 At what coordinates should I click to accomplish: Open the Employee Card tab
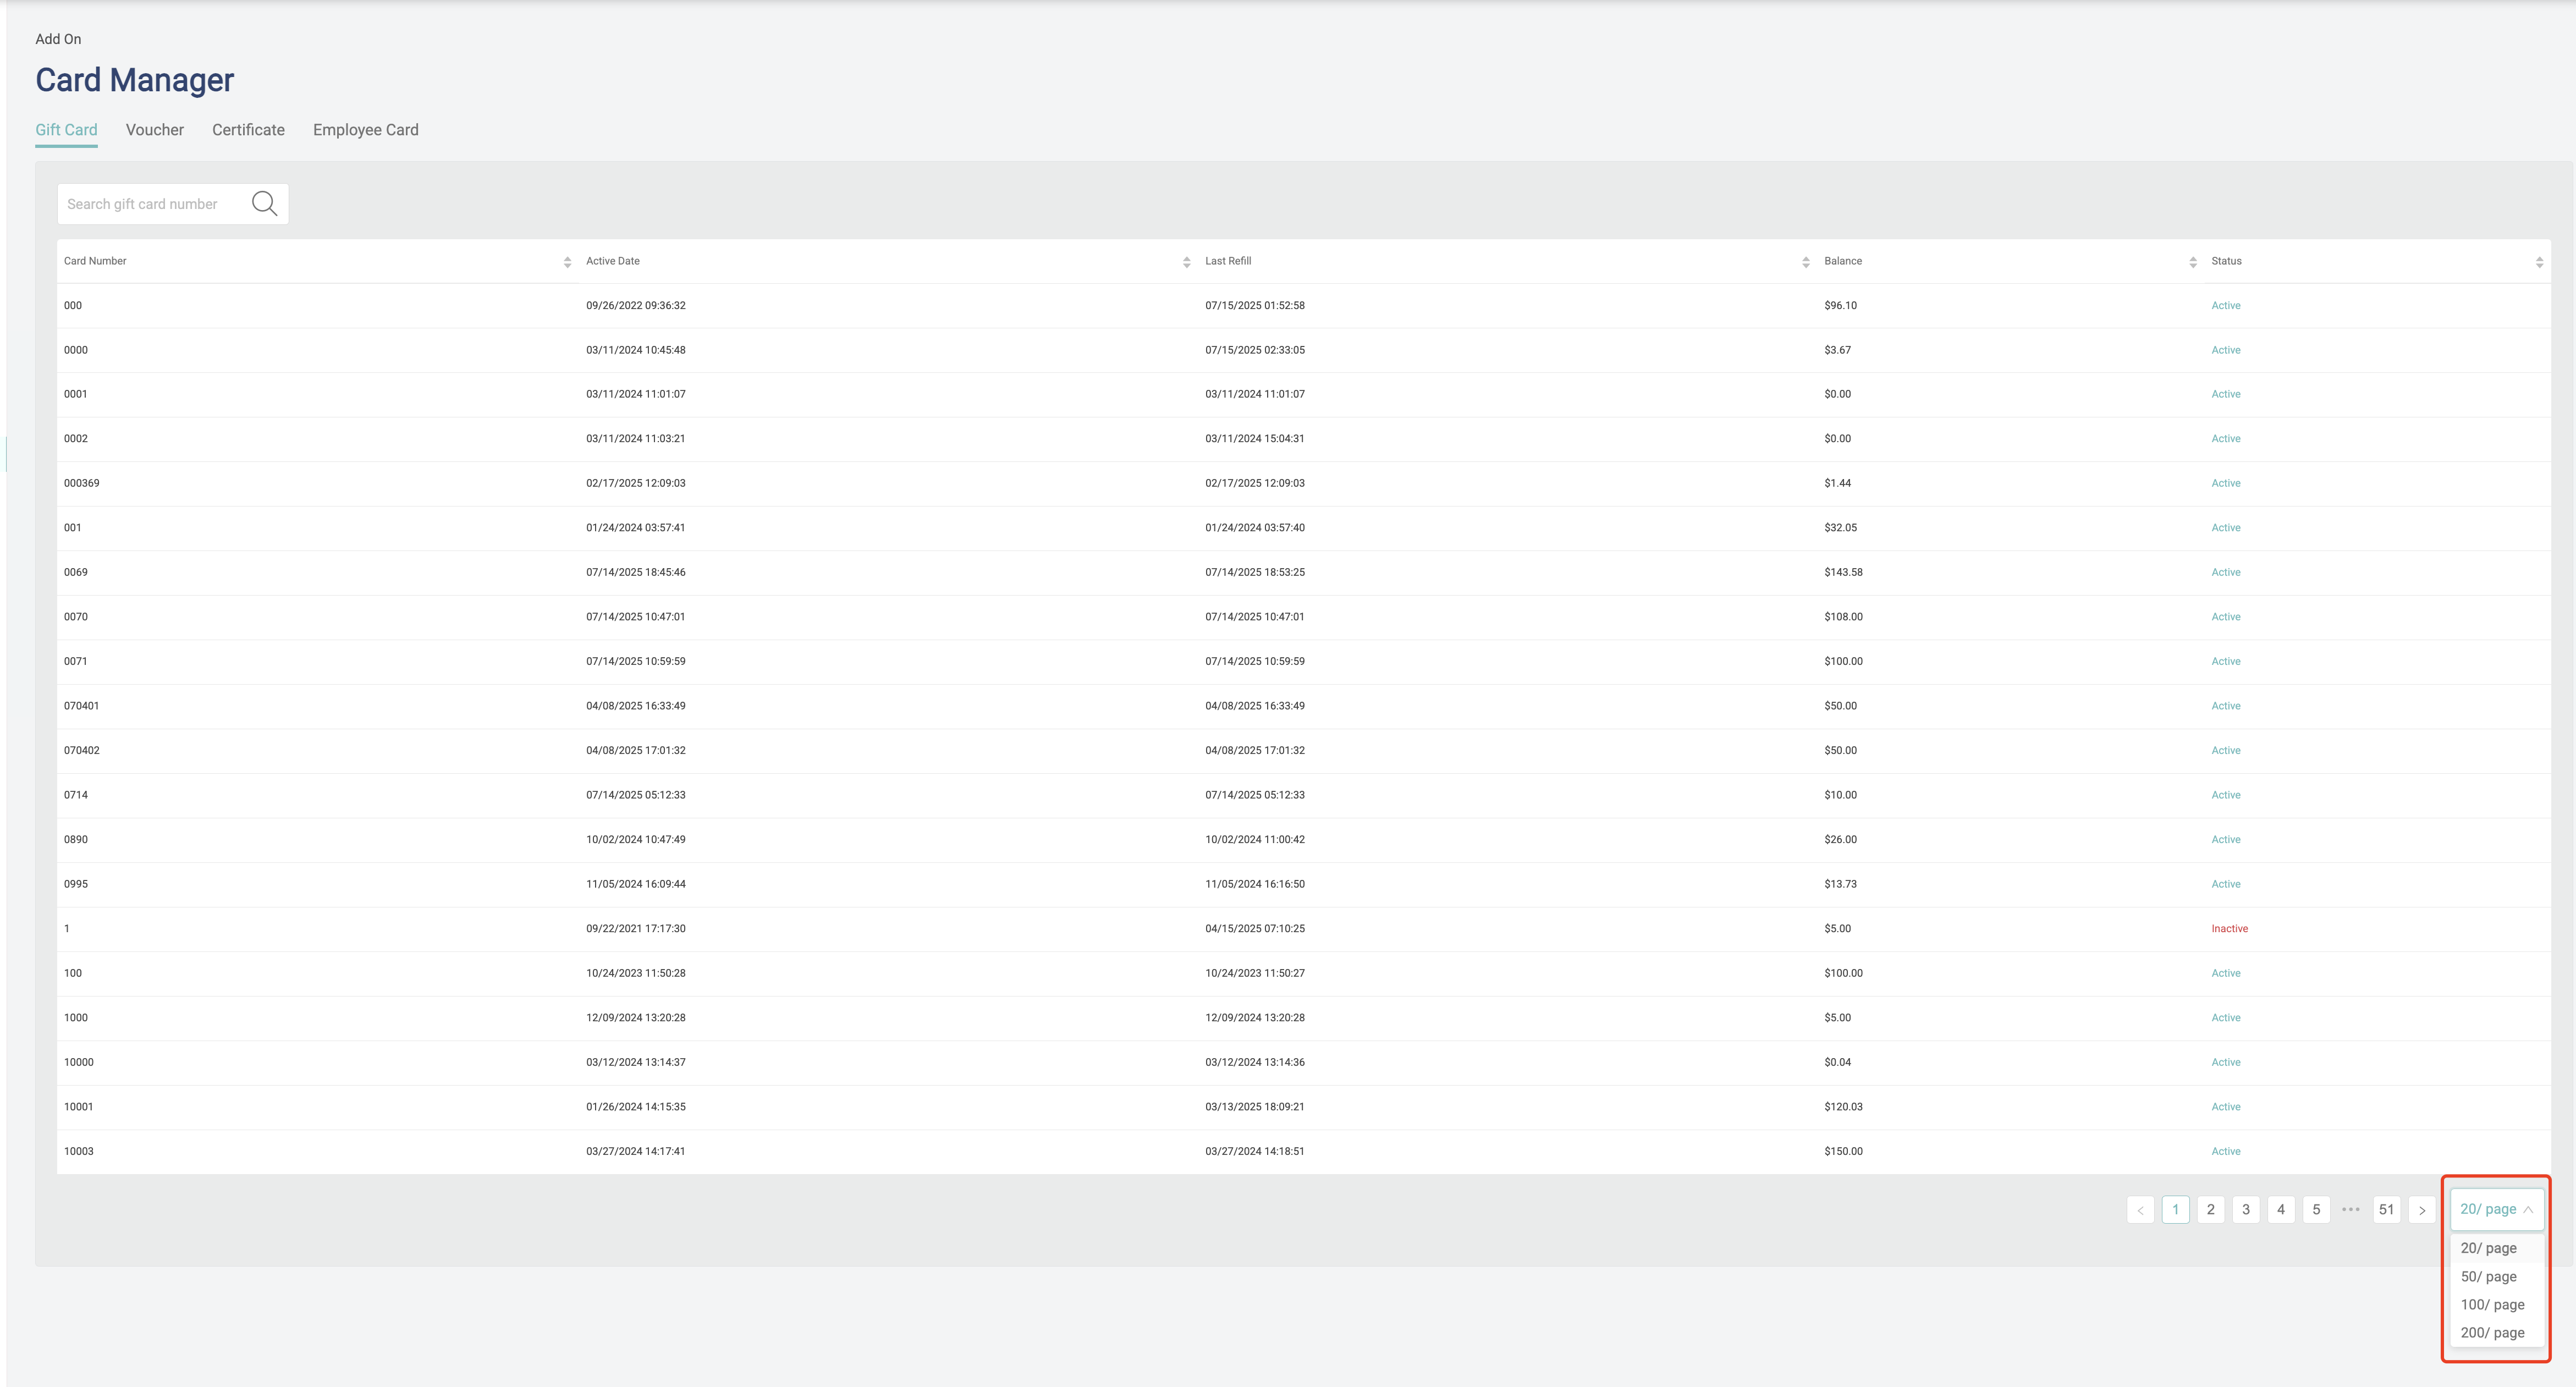click(x=366, y=130)
